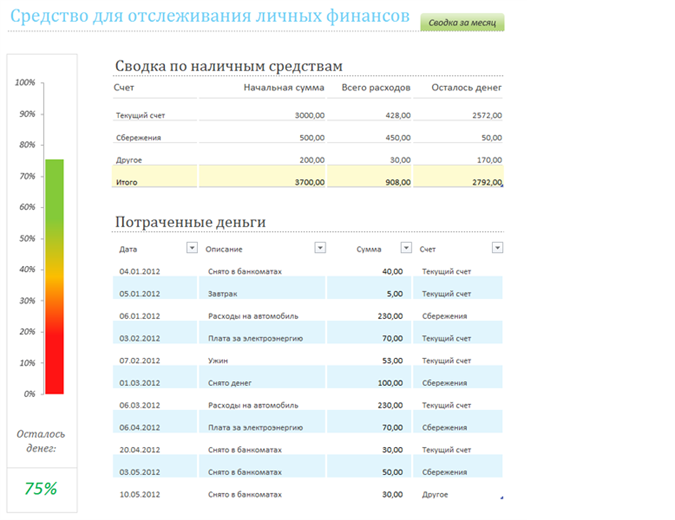This screenshot has width=675, height=520.
Task: Select amount cell 5,00
Action: pyautogui.click(x=394, y=294)
